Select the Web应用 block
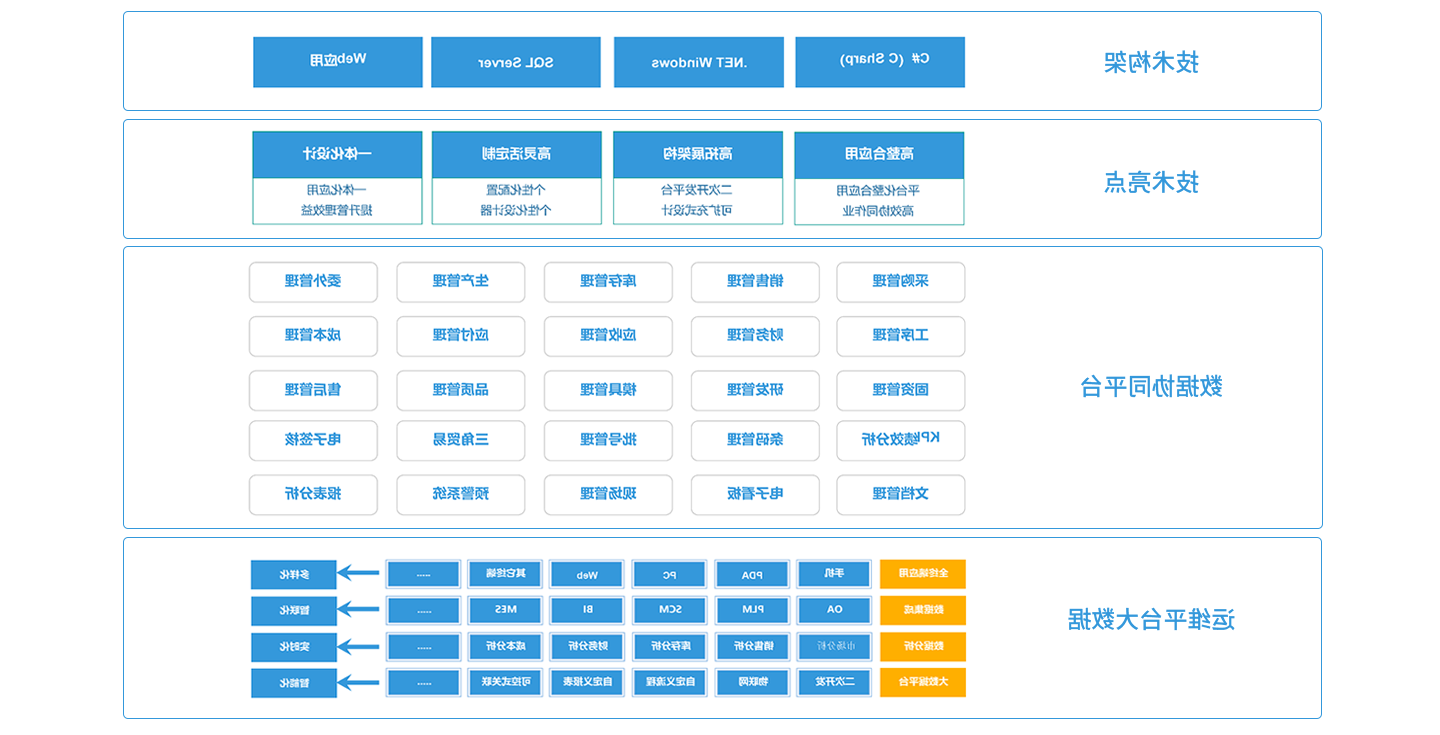Viewport: 1440px width, 735px height. (x=338, y=62)
